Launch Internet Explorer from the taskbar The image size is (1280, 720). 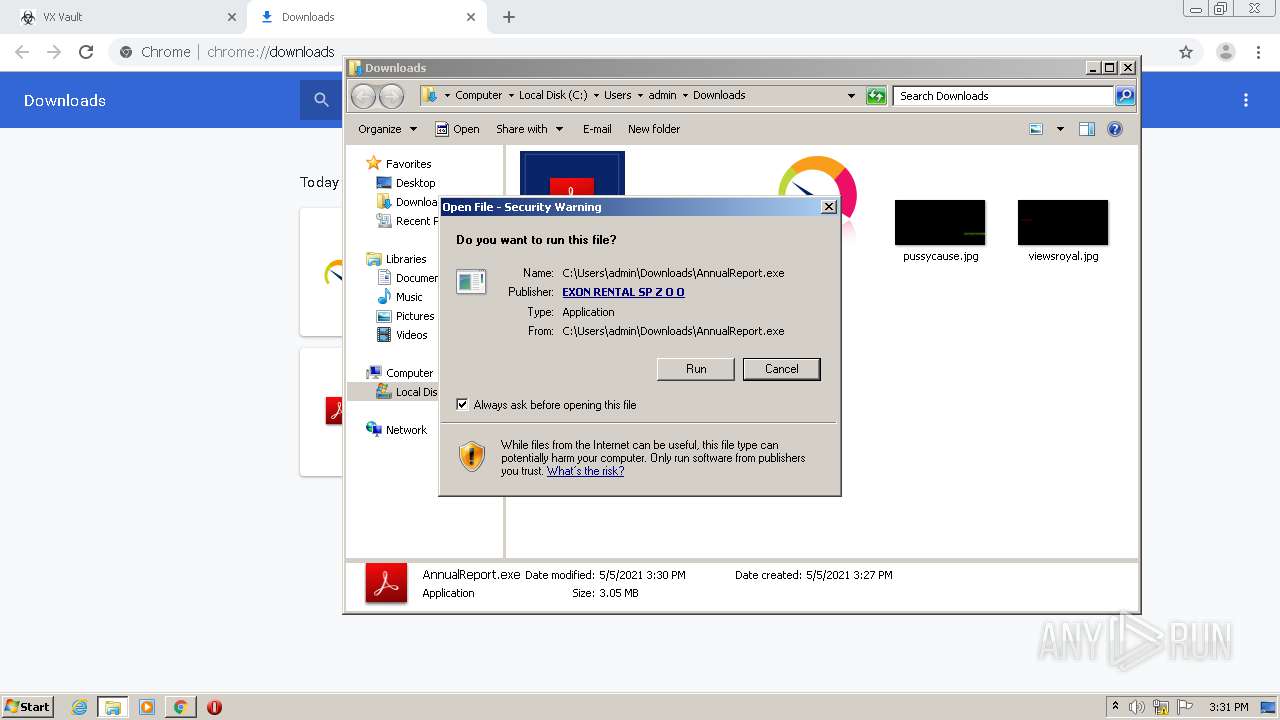pos(80,707)
